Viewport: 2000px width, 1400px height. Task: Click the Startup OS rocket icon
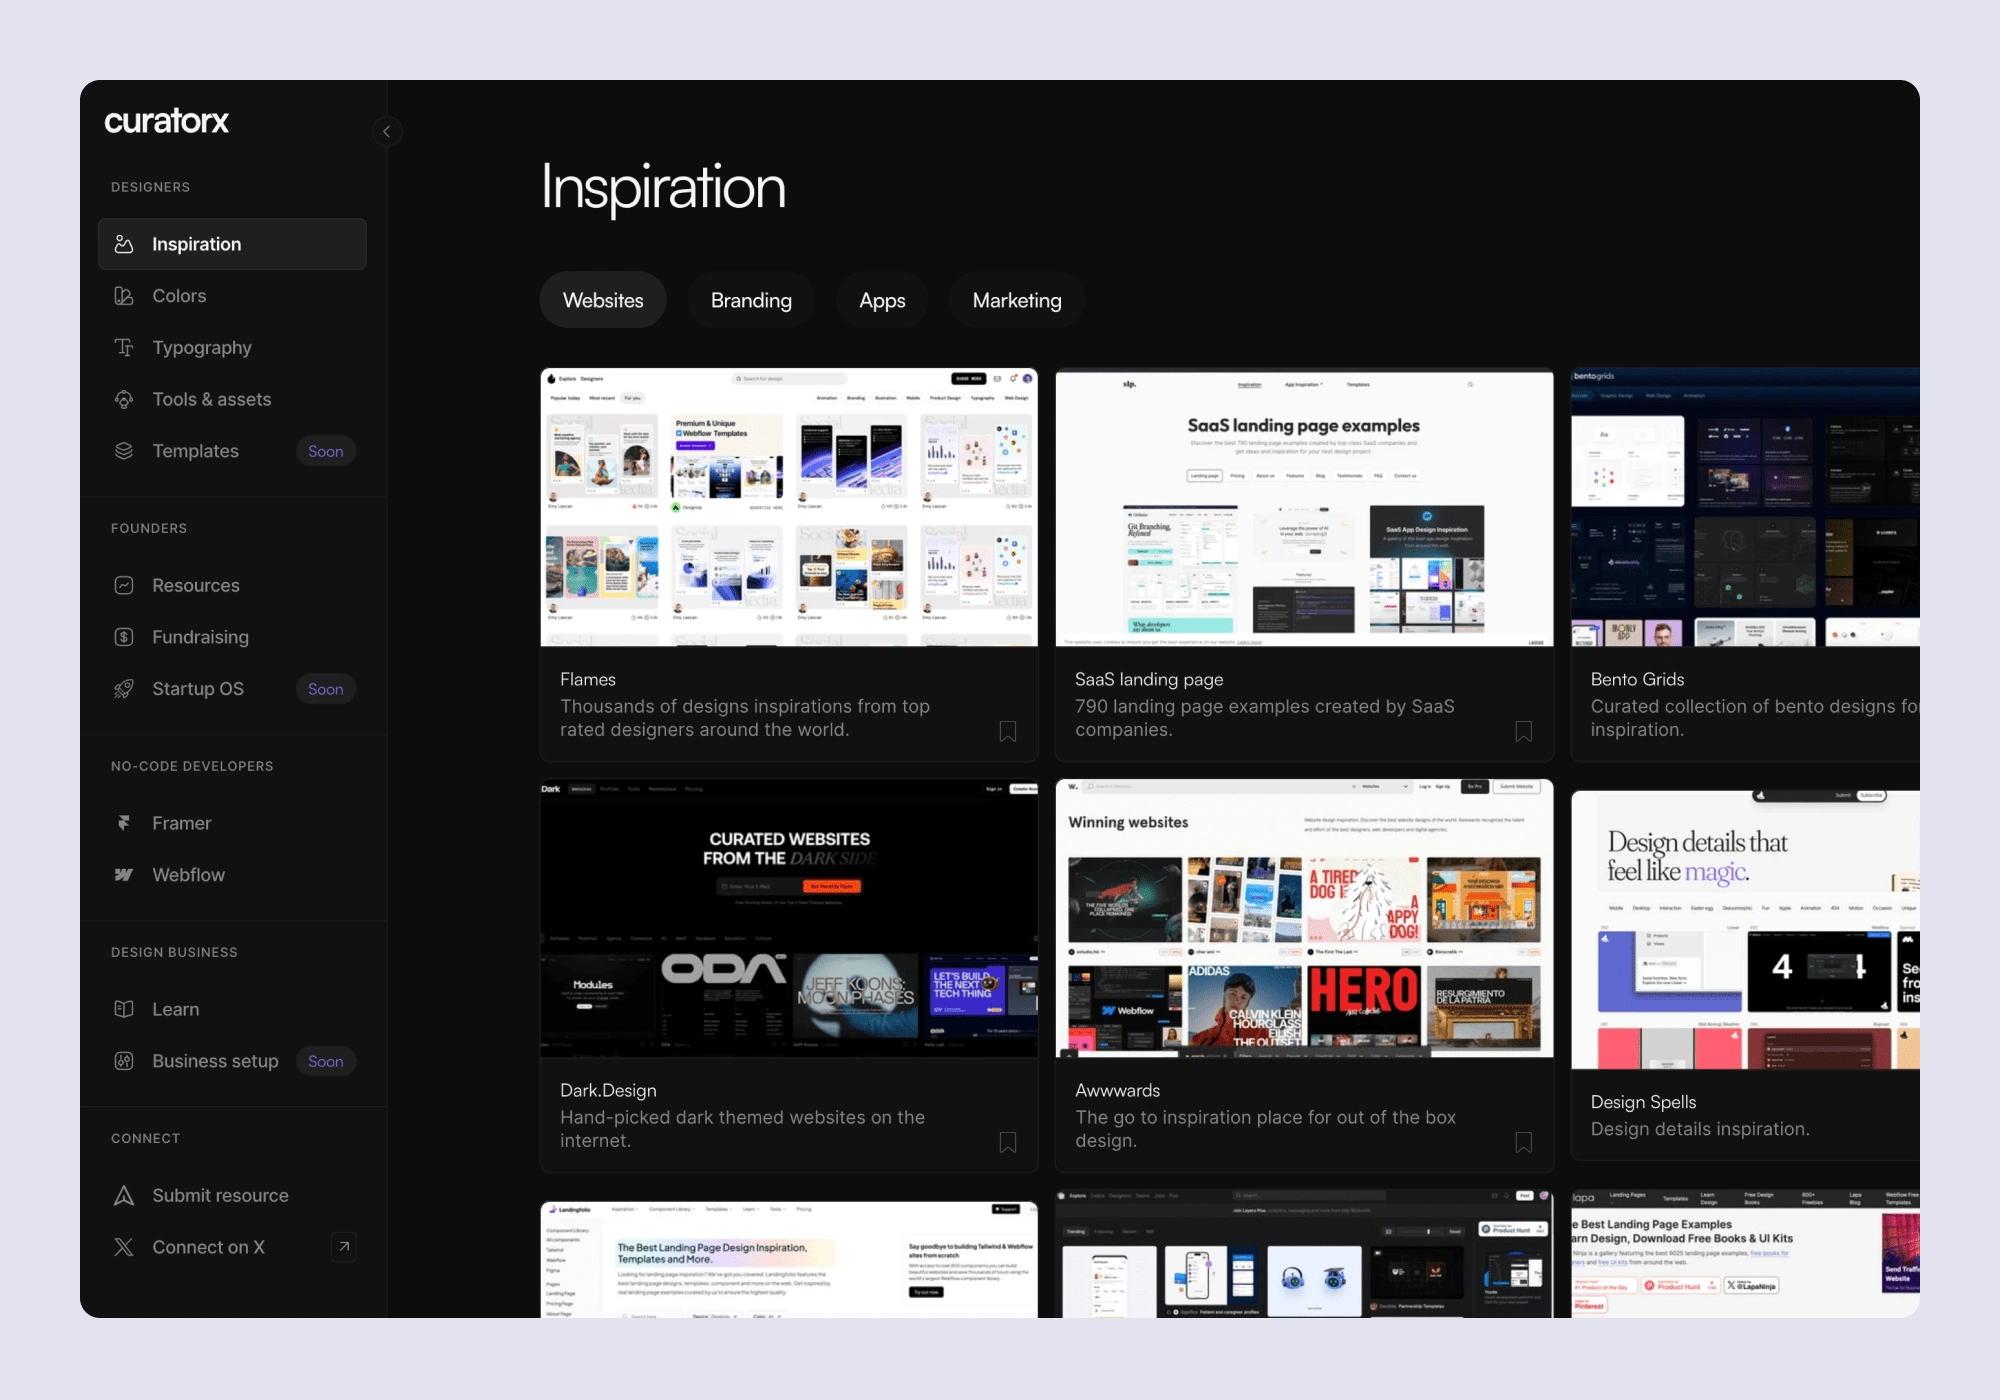tap(124, 689)
